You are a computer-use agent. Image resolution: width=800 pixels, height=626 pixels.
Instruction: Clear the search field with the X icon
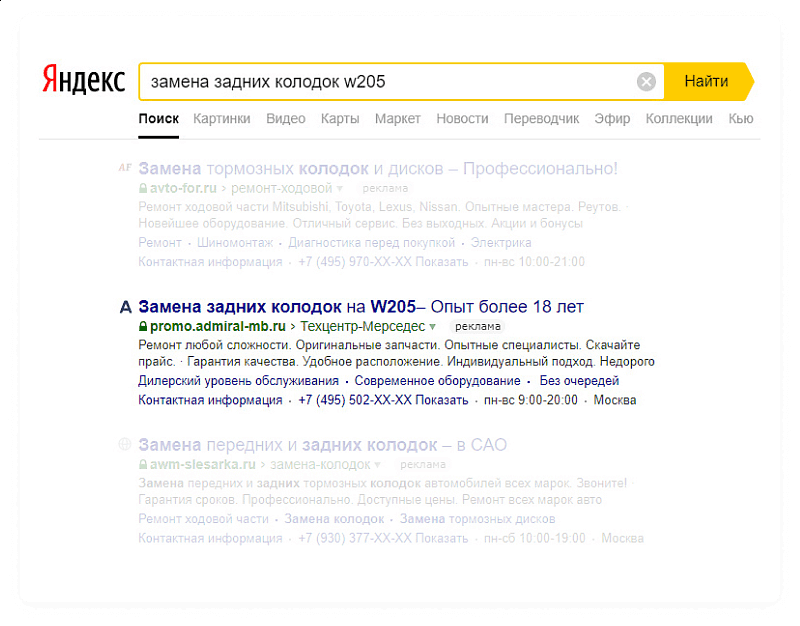[x=646, y=81]
